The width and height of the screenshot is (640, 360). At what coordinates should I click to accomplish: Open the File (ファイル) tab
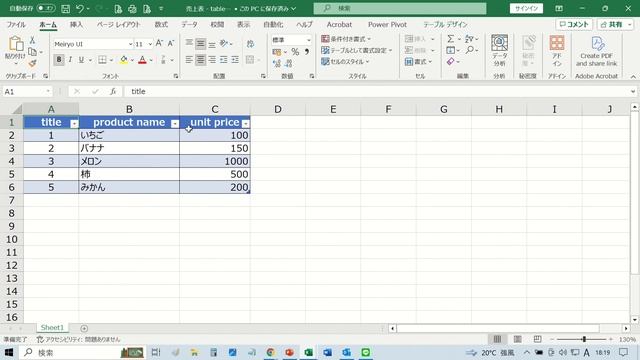click(16, 24)
